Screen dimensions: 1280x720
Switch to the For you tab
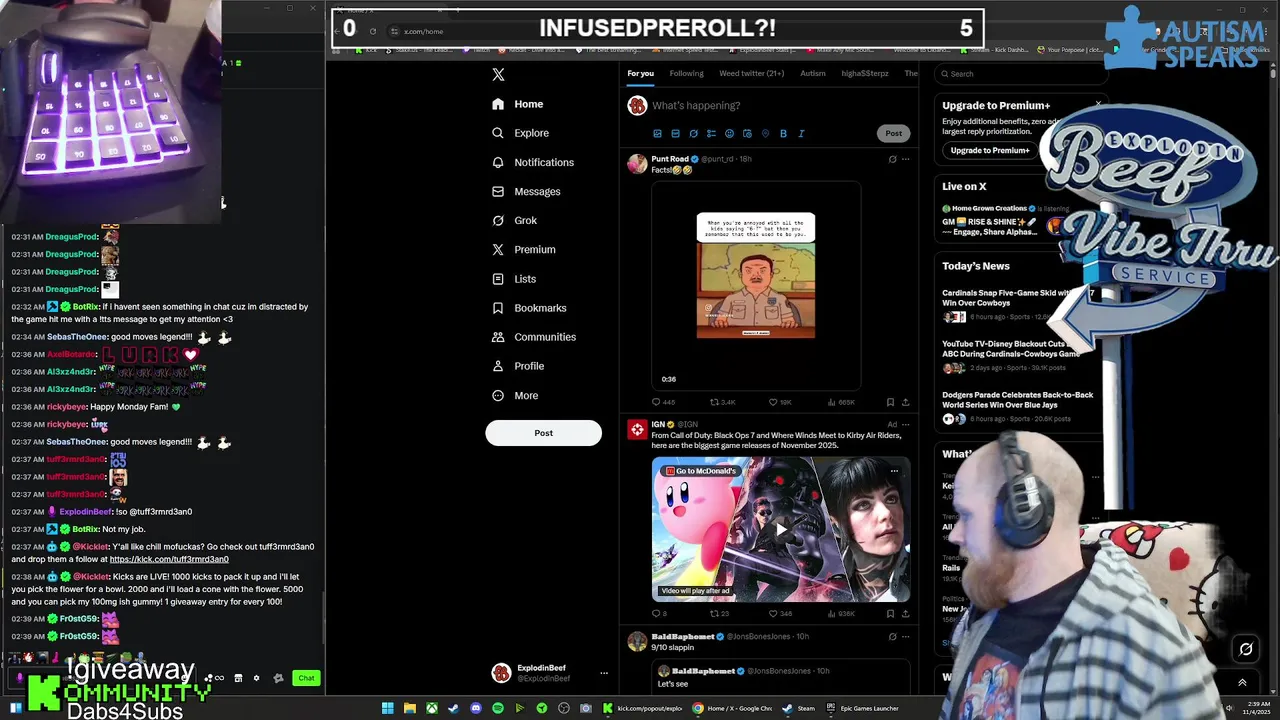[640, 73]
